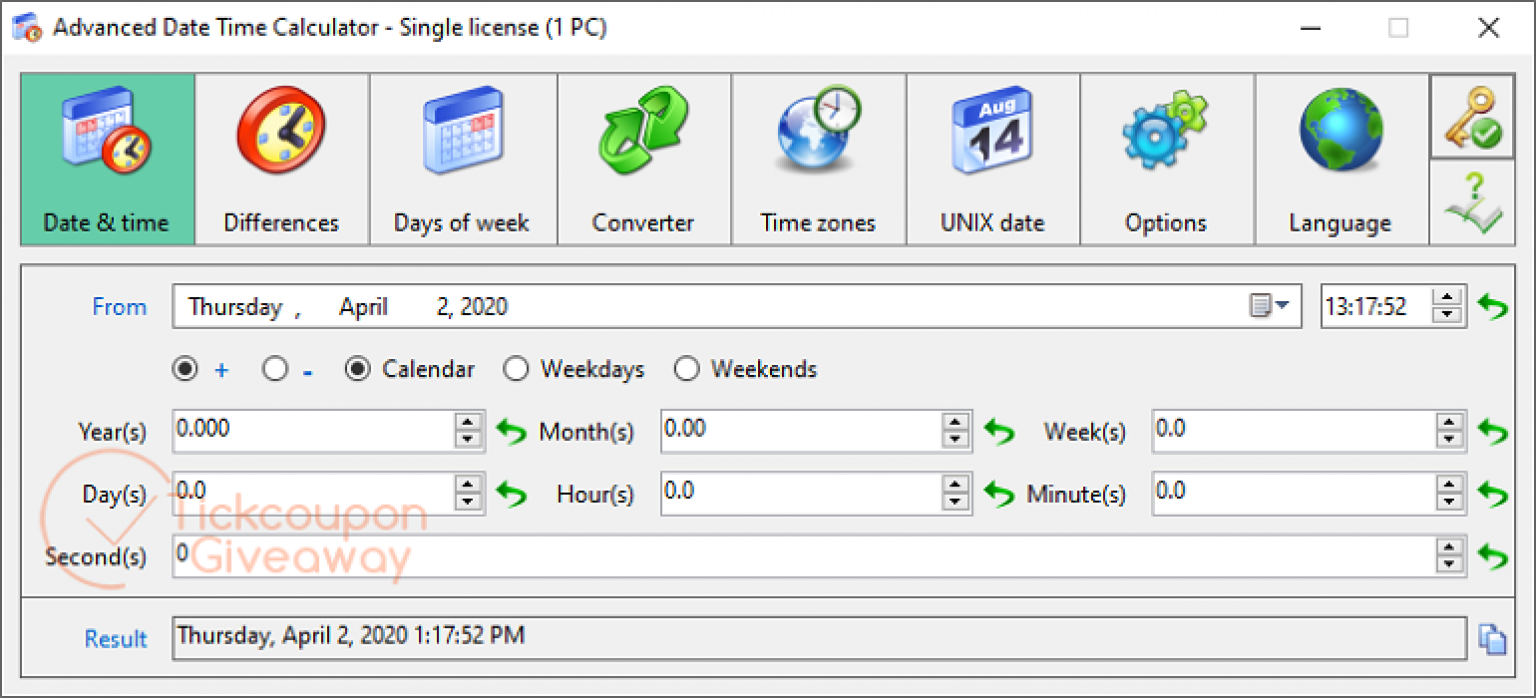Select the plus (add) radio button
This screenshot has height=698, width=1536.
(186, 370)
